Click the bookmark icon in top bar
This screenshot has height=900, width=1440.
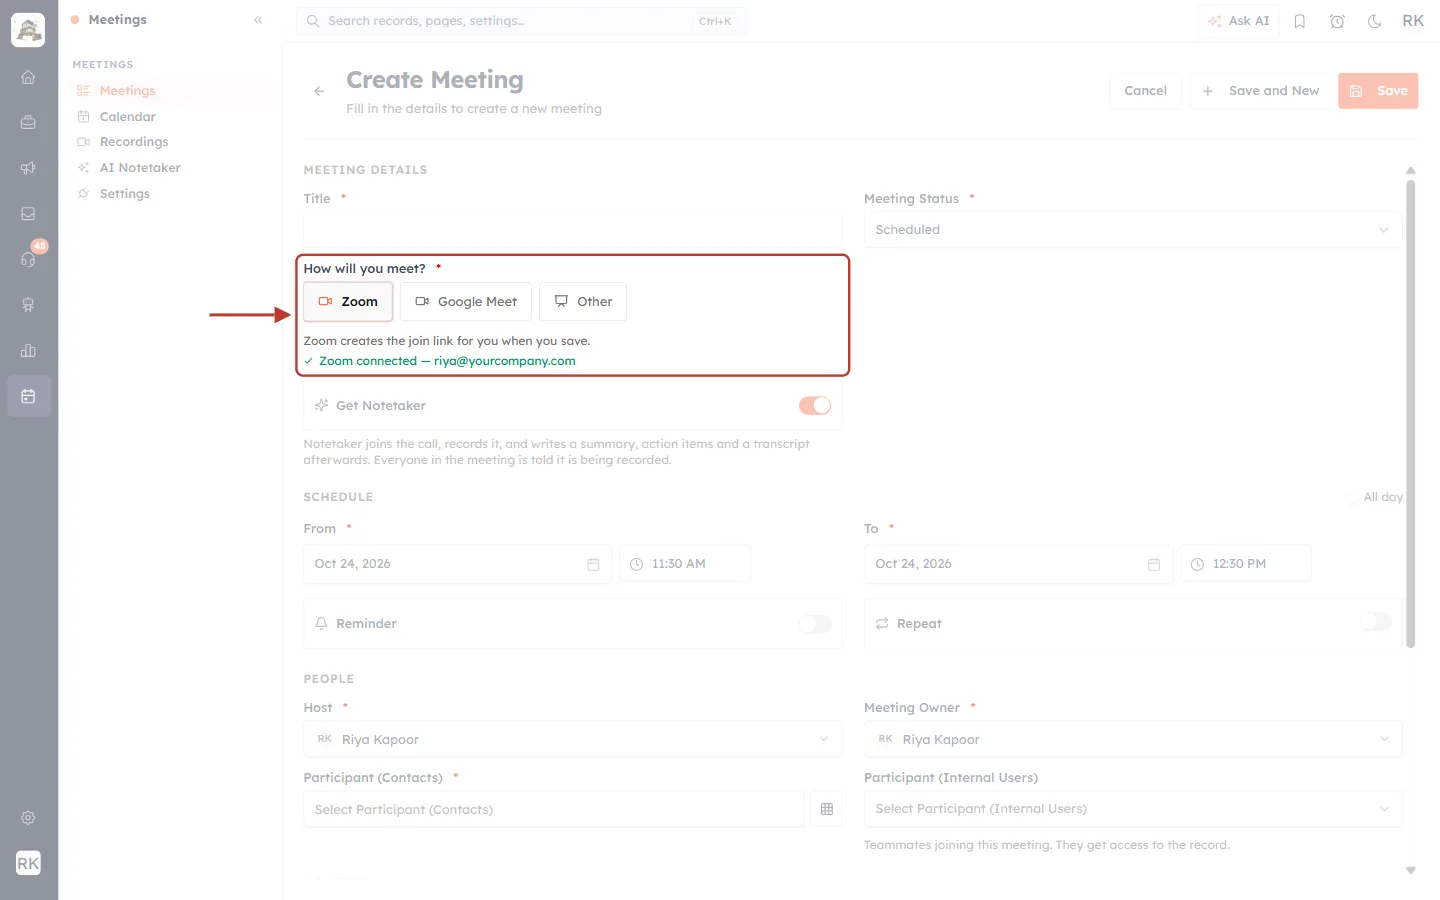coord(1300,21)
